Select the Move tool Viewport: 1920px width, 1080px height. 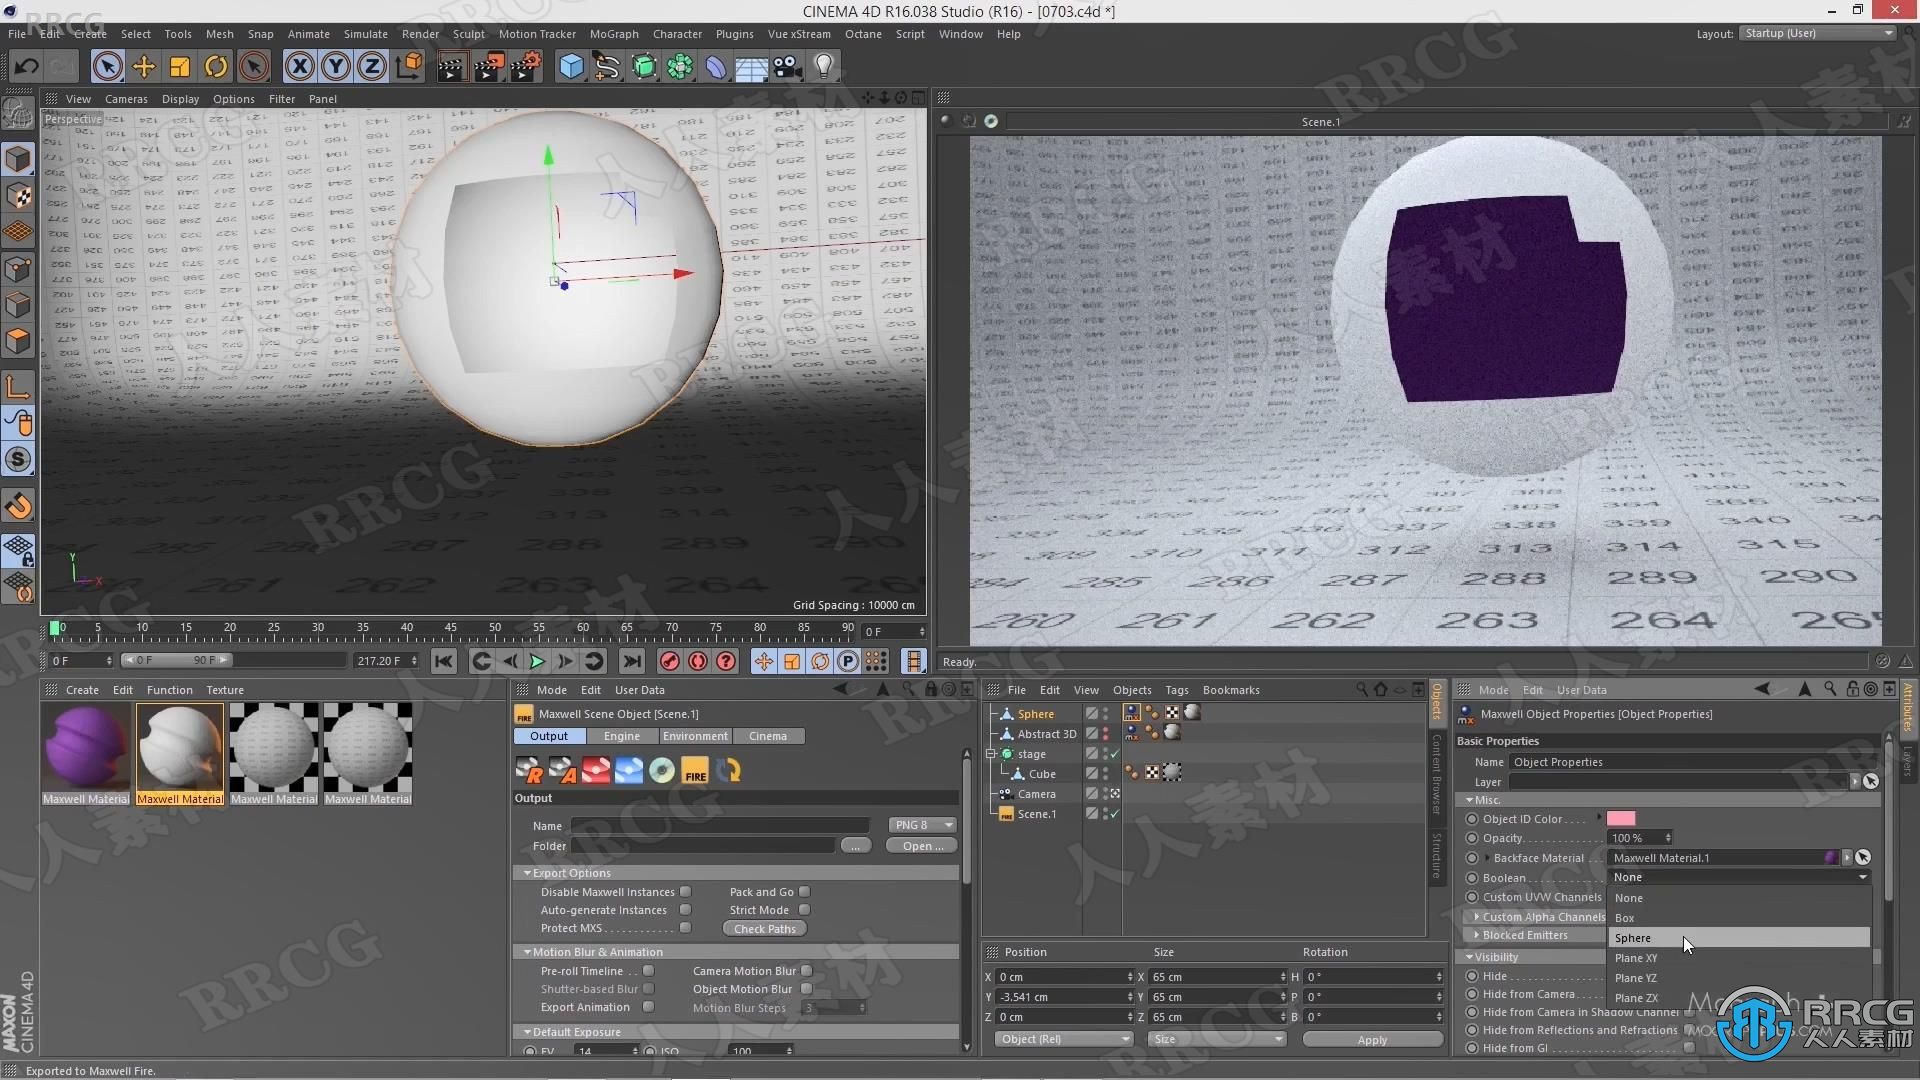[144, 67]
